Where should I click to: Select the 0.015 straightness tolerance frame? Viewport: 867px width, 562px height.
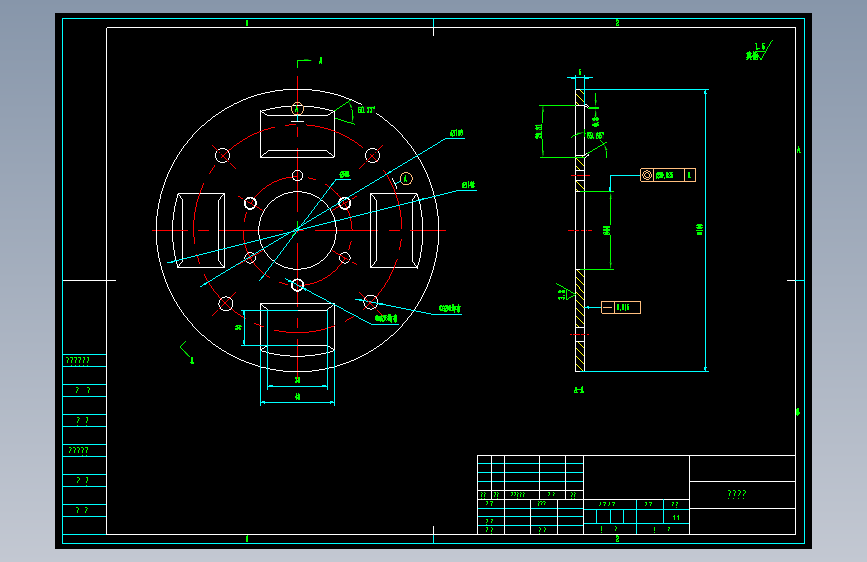[x=621, y=308]
